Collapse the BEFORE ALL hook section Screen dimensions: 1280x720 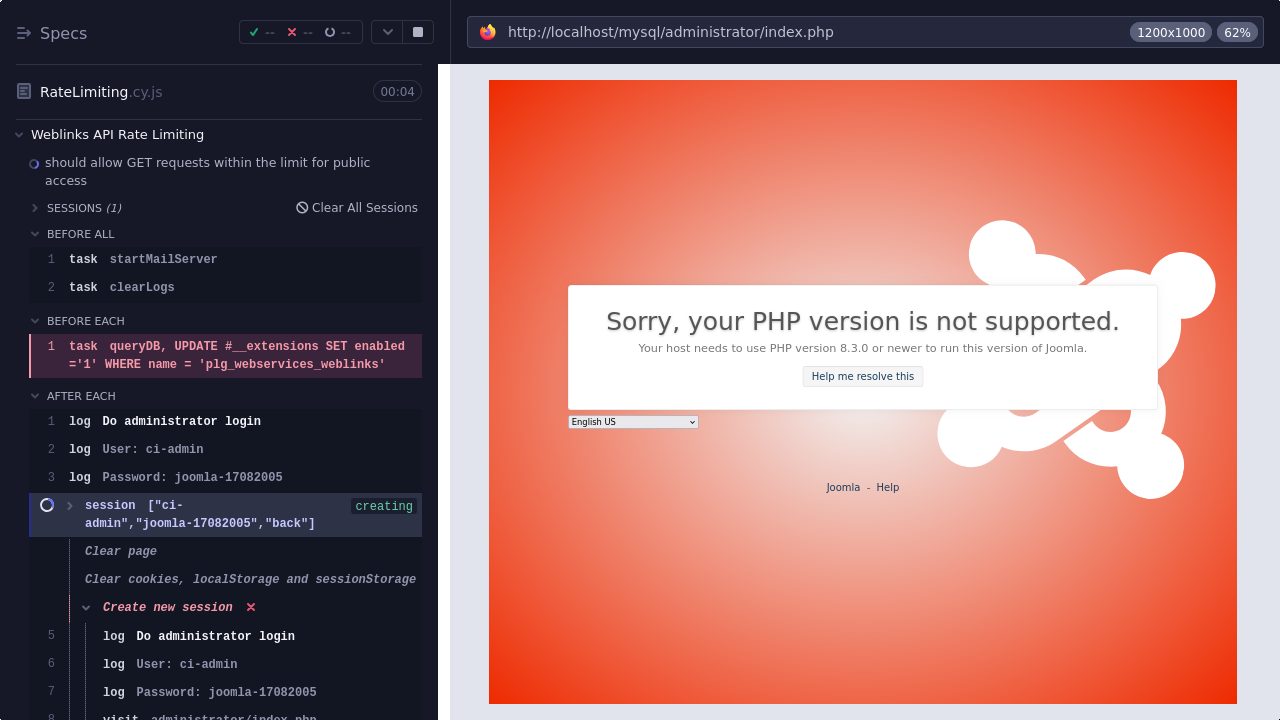coord(35,234)
